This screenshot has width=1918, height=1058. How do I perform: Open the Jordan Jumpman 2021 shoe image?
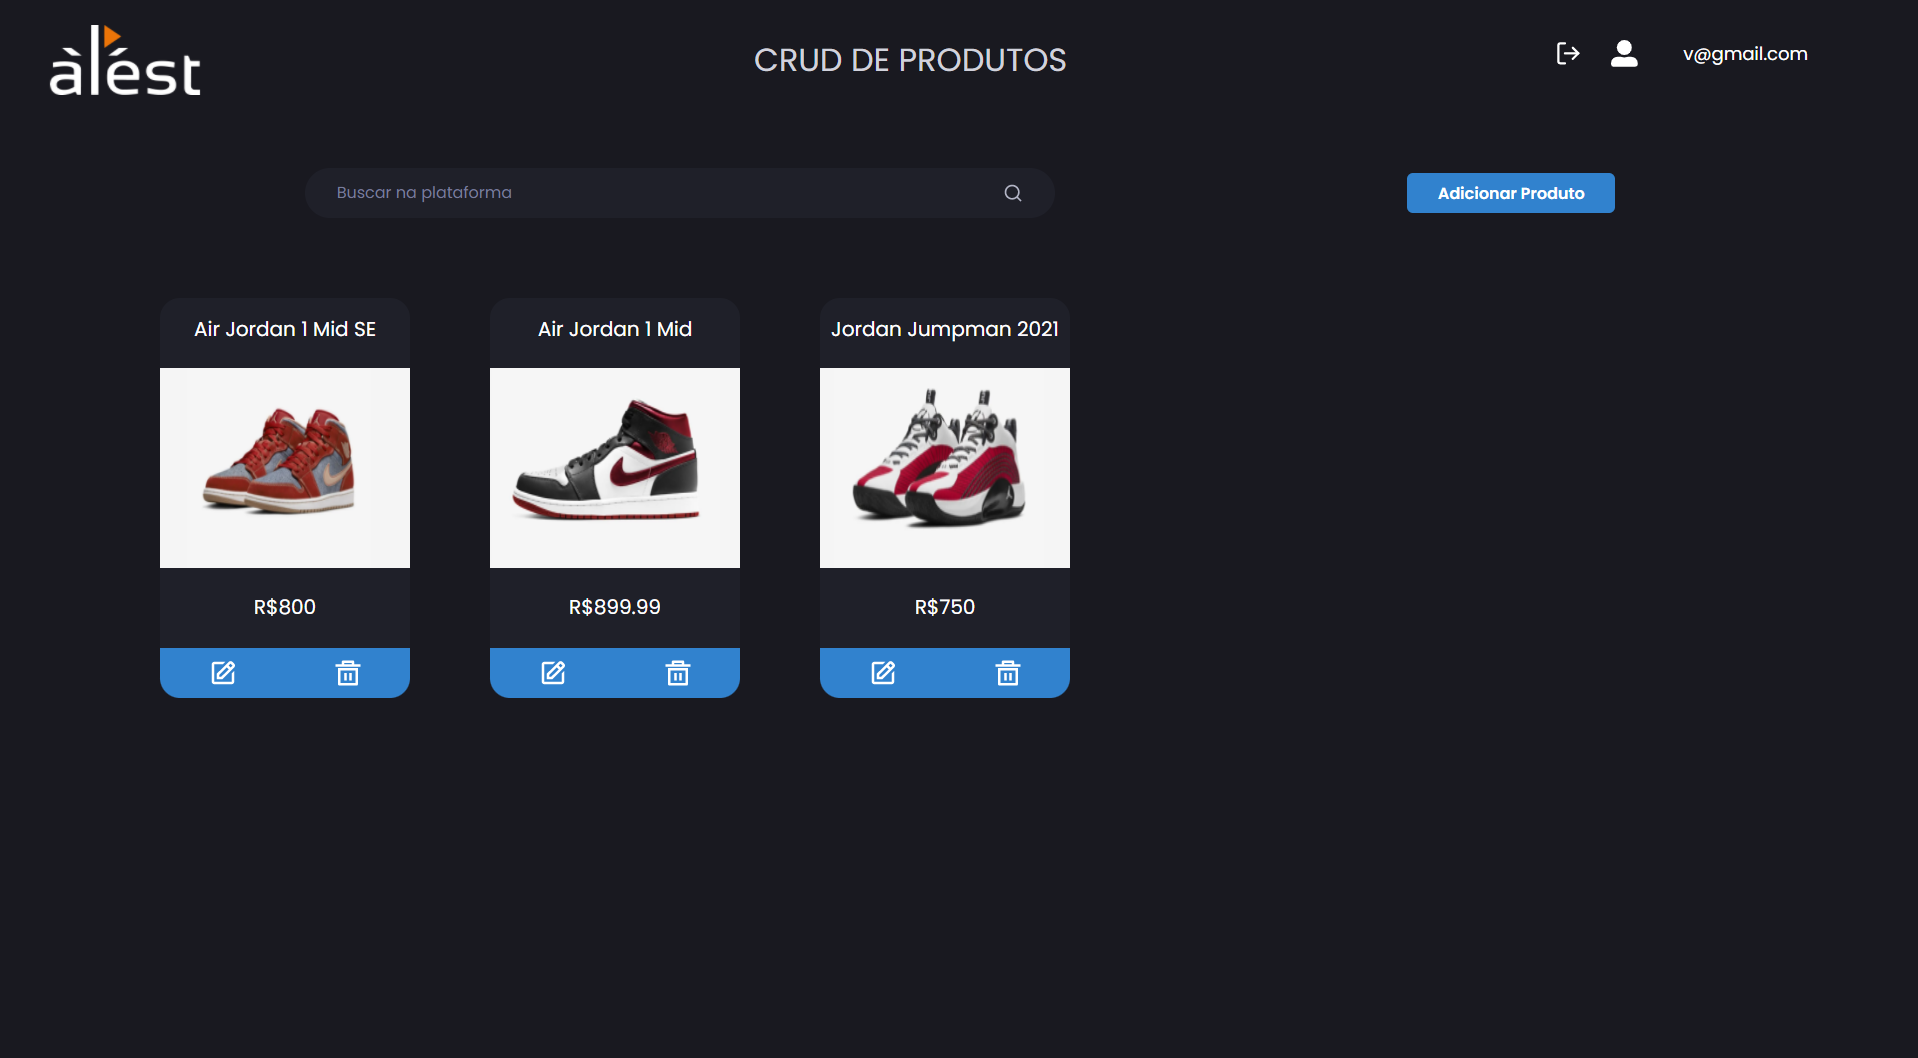(x=945, y=468)
